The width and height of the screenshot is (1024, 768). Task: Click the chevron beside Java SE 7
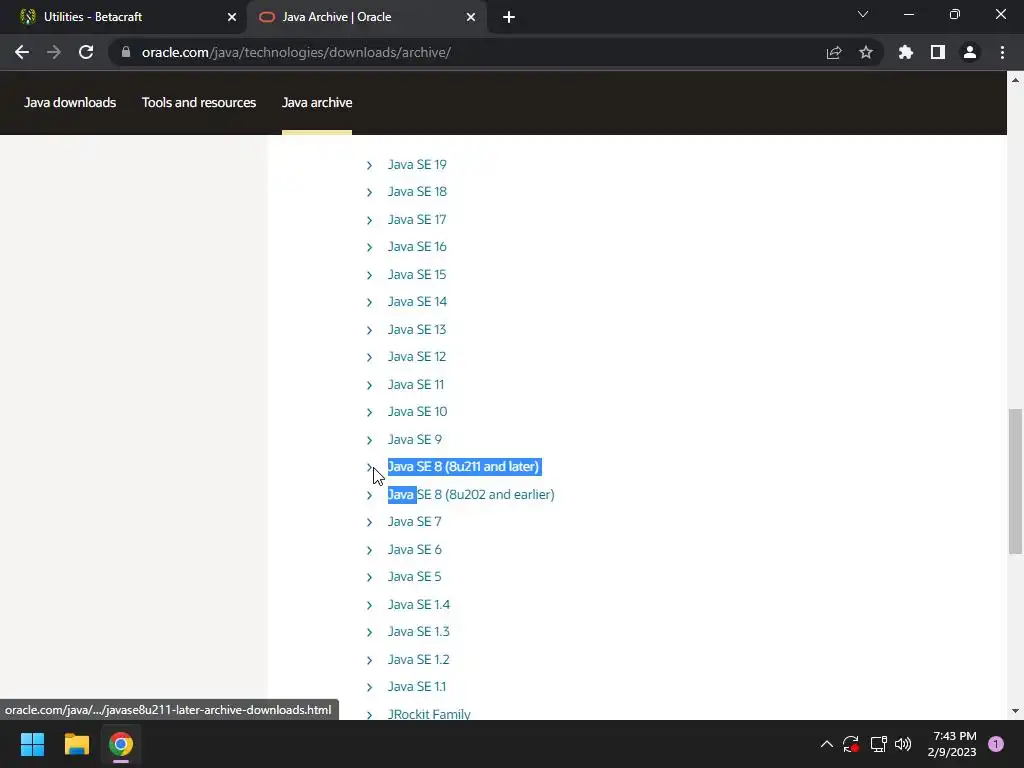pyautogui.click(x=369, y=522)
